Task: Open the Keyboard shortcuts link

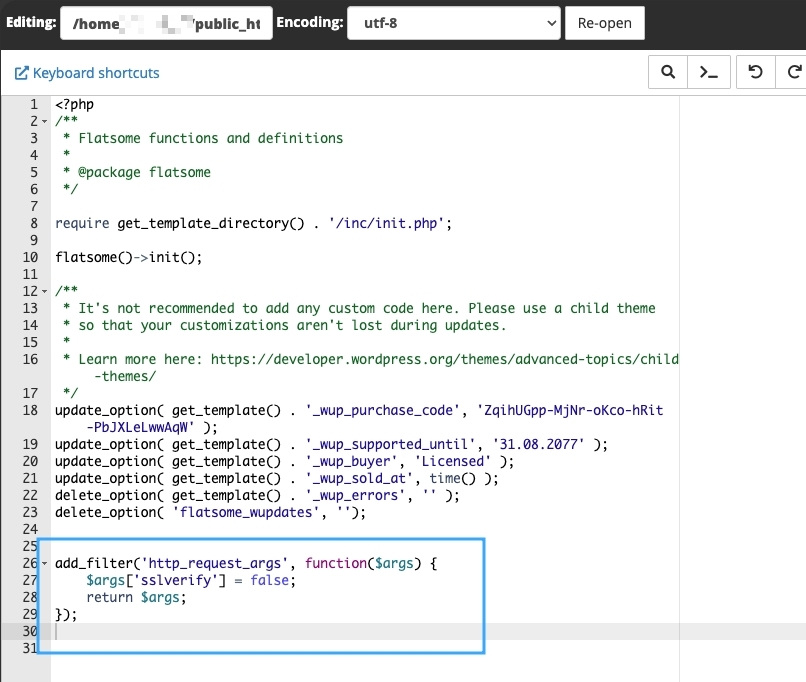Action: click(x=96, y=73)
